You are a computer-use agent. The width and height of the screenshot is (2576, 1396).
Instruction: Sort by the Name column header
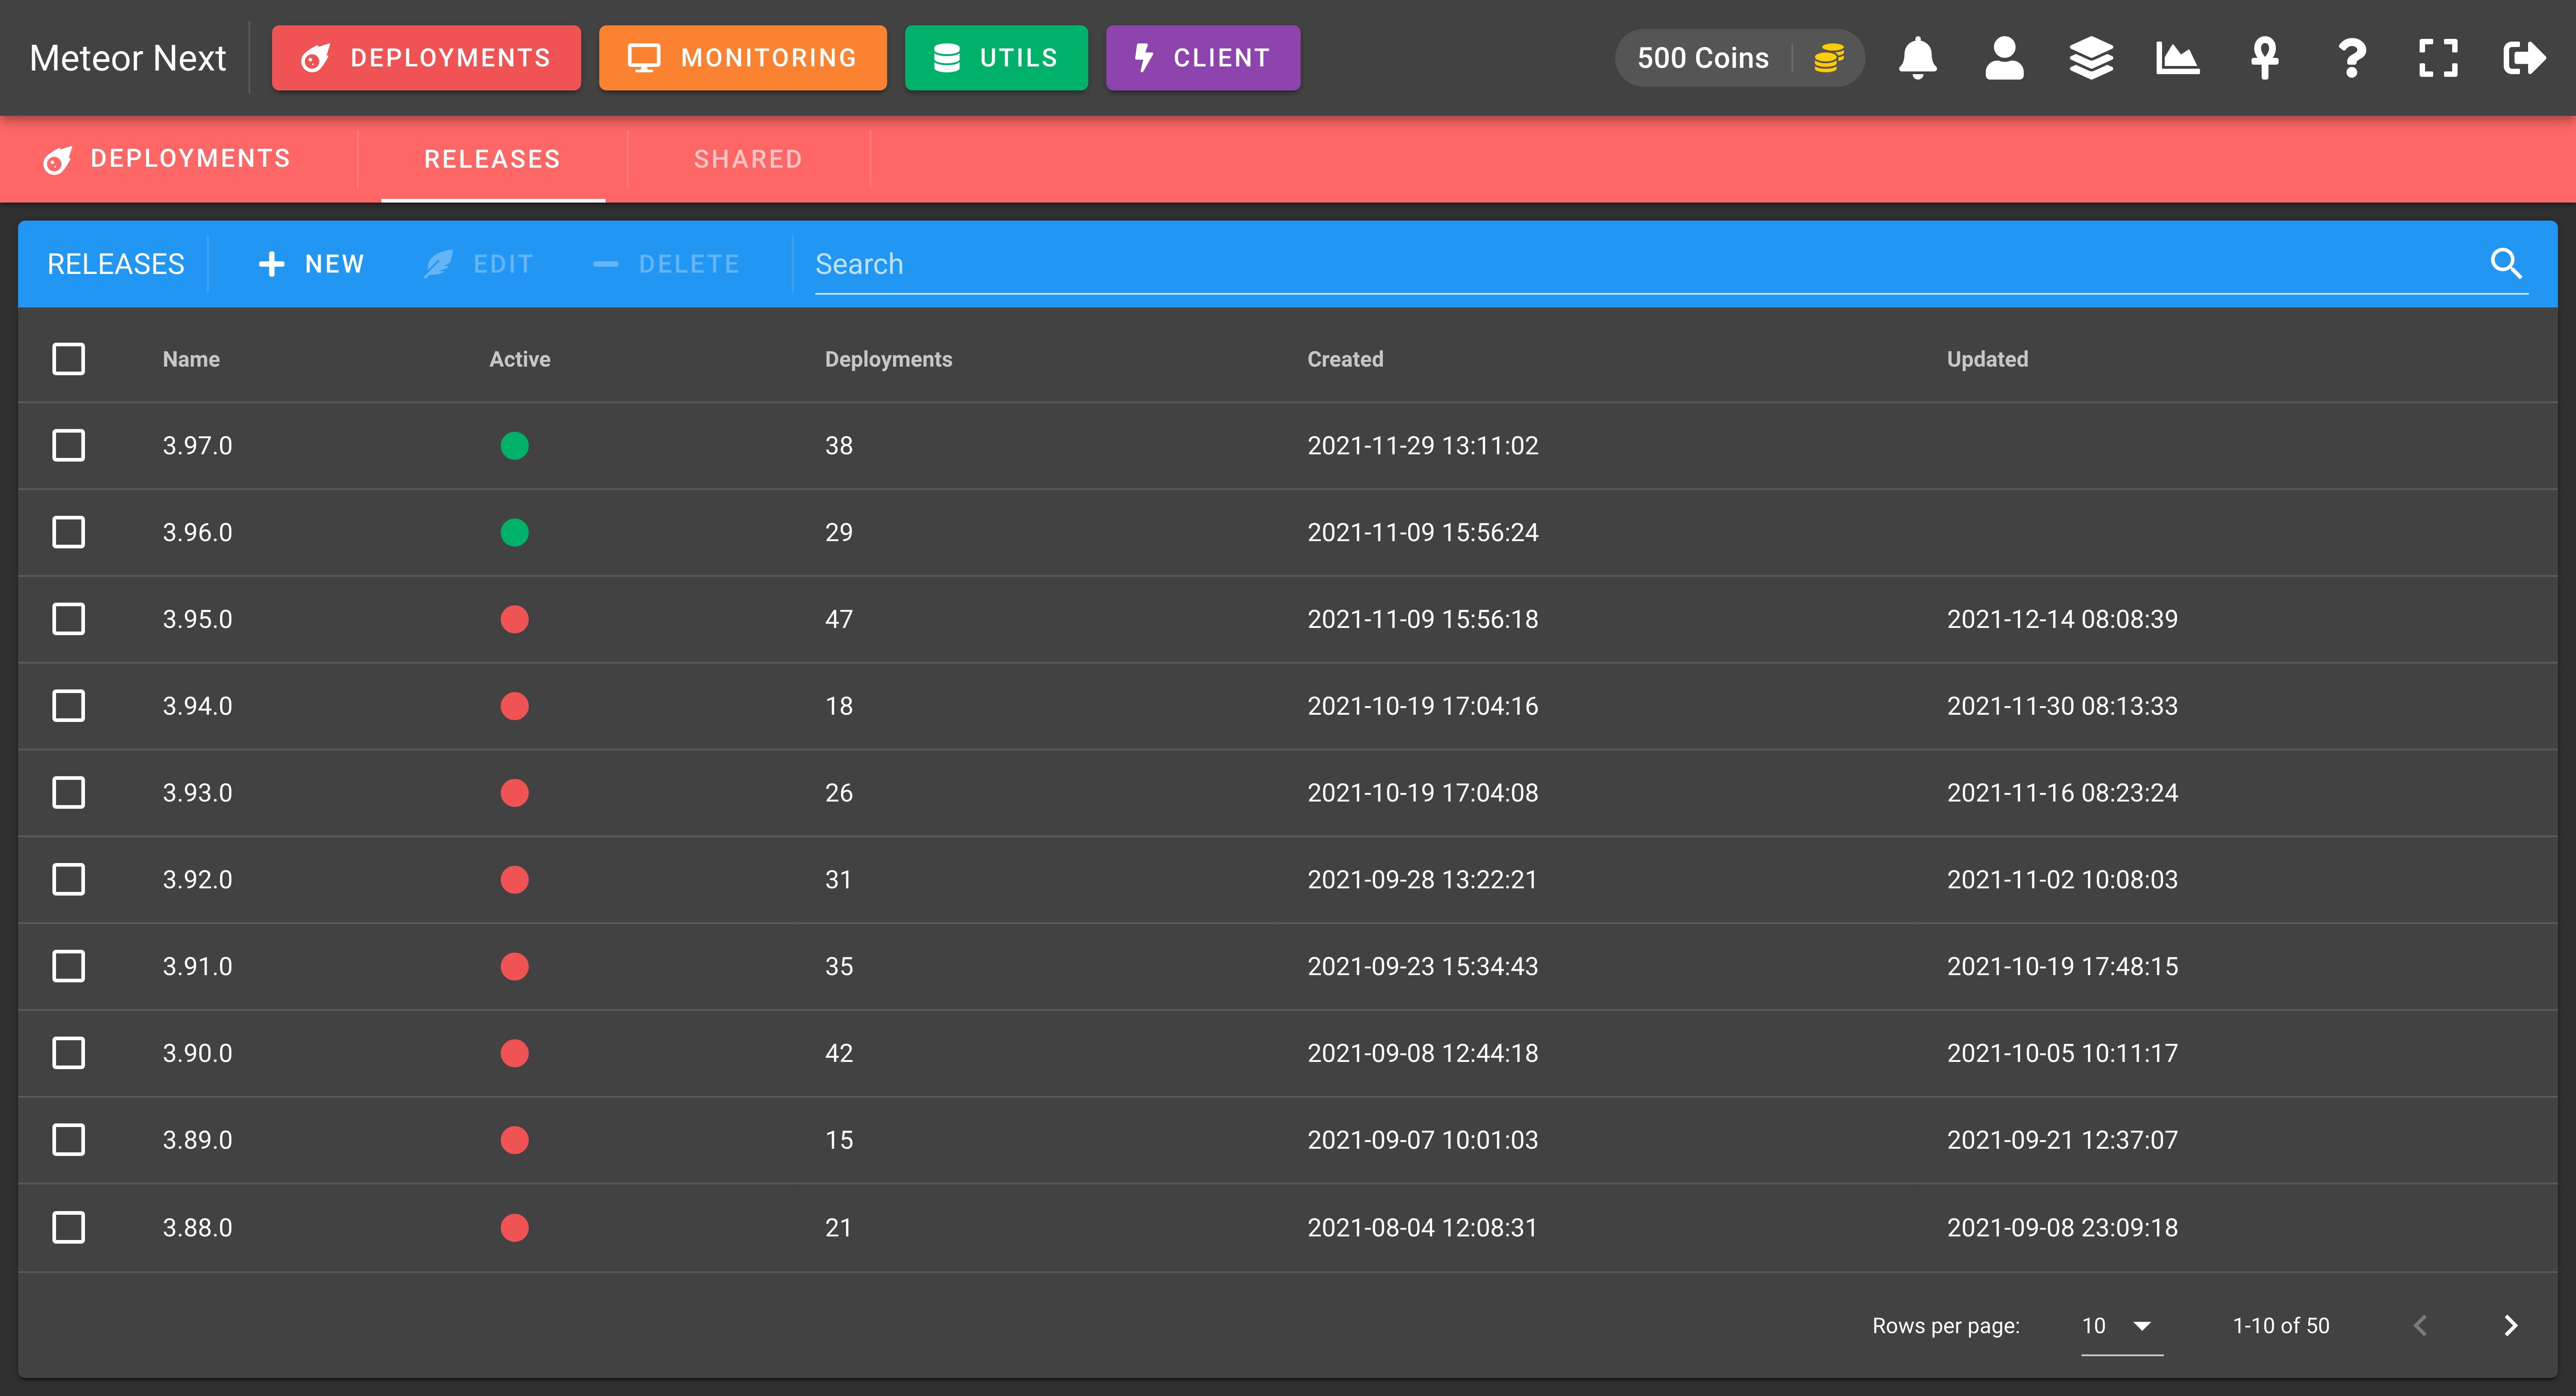tap(191, 359)
